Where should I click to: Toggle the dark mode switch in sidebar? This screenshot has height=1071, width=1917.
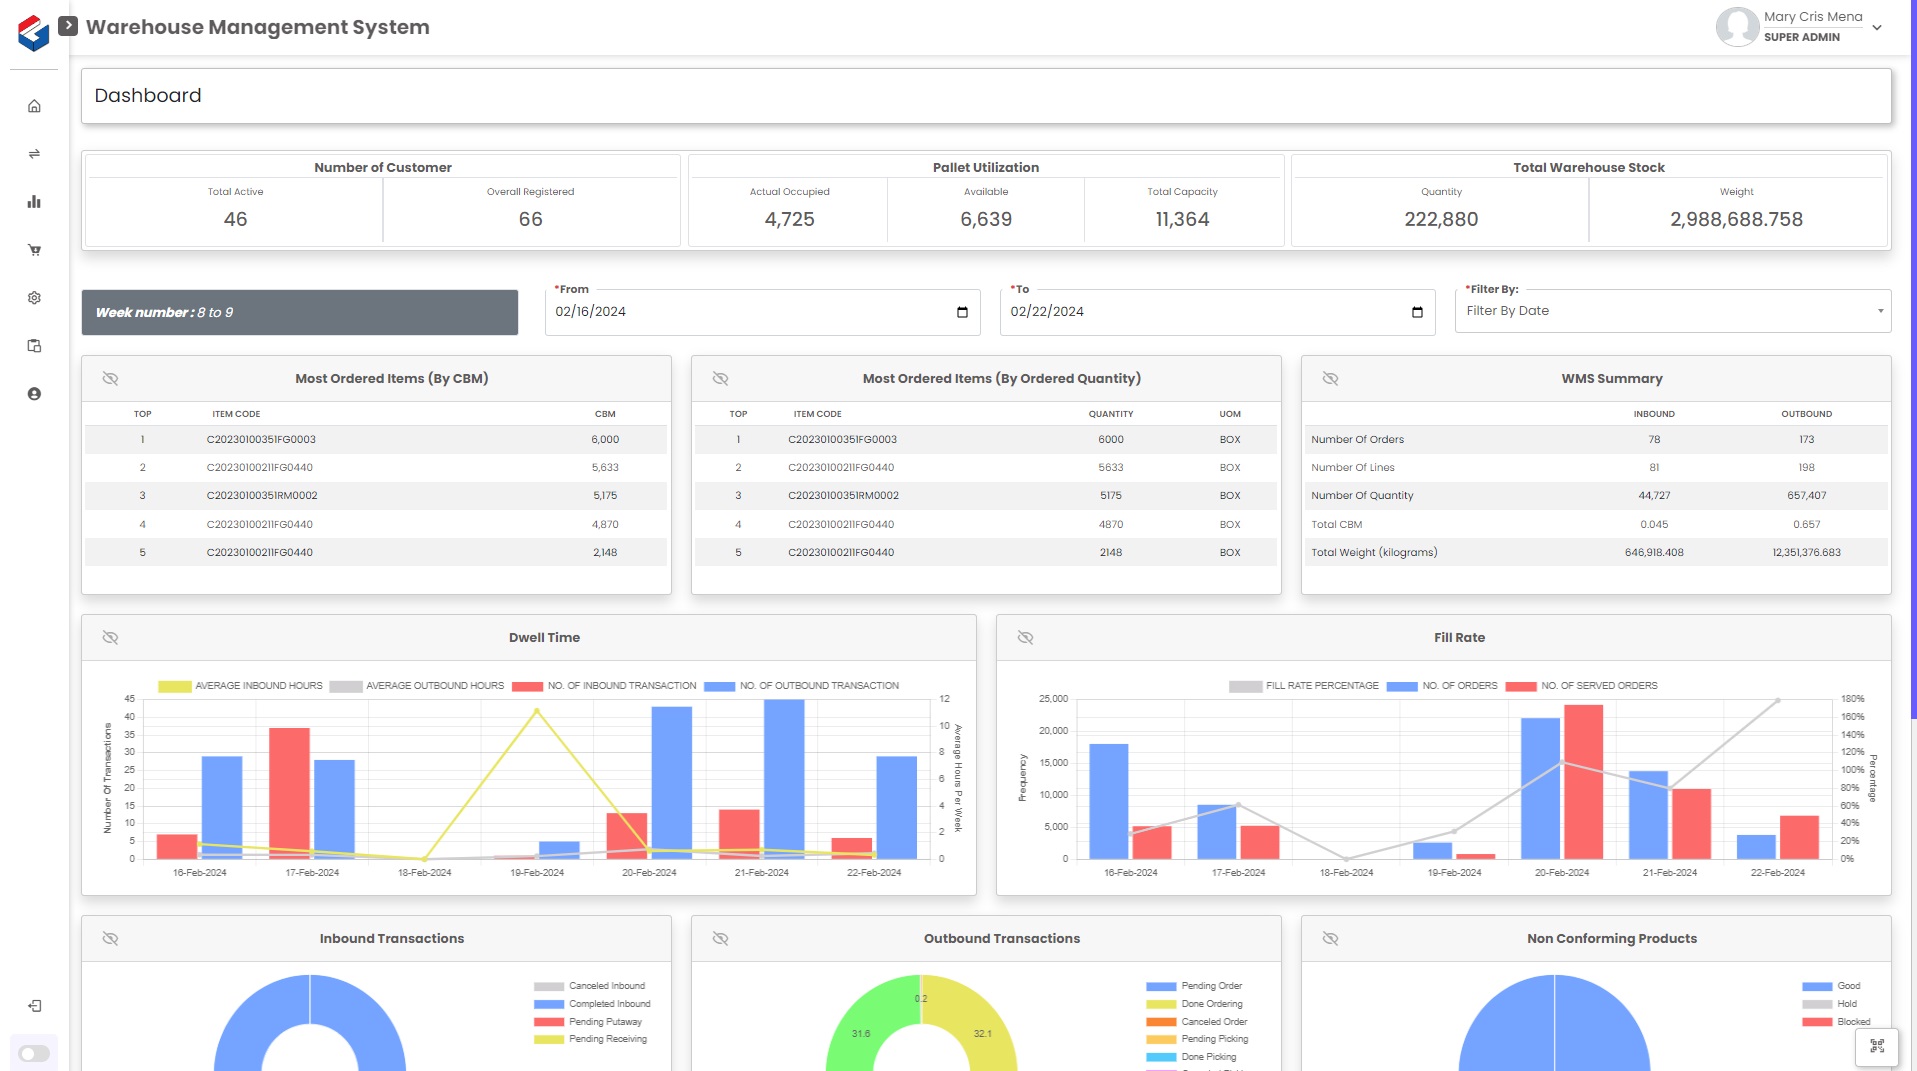click(x=34, y=1054)
